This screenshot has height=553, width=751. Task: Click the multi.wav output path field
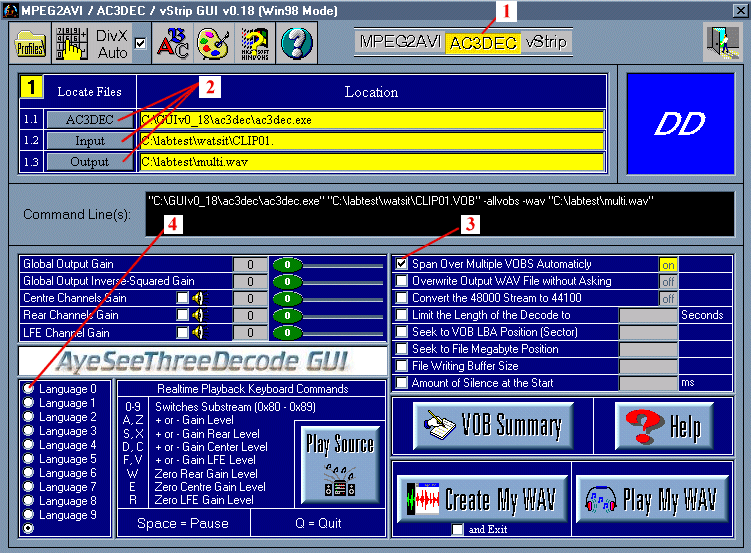(372, 162)
